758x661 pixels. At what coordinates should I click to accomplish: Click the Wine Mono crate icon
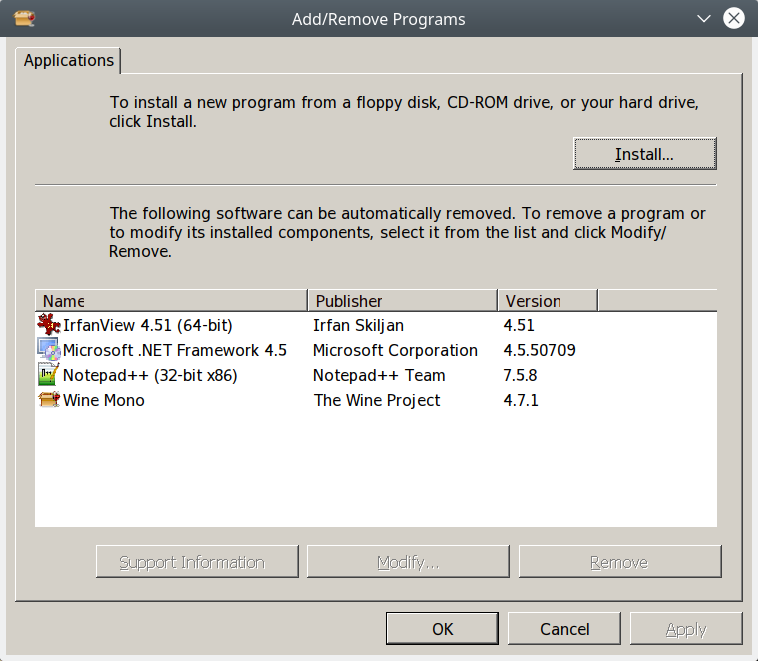(x=49, y=400)
